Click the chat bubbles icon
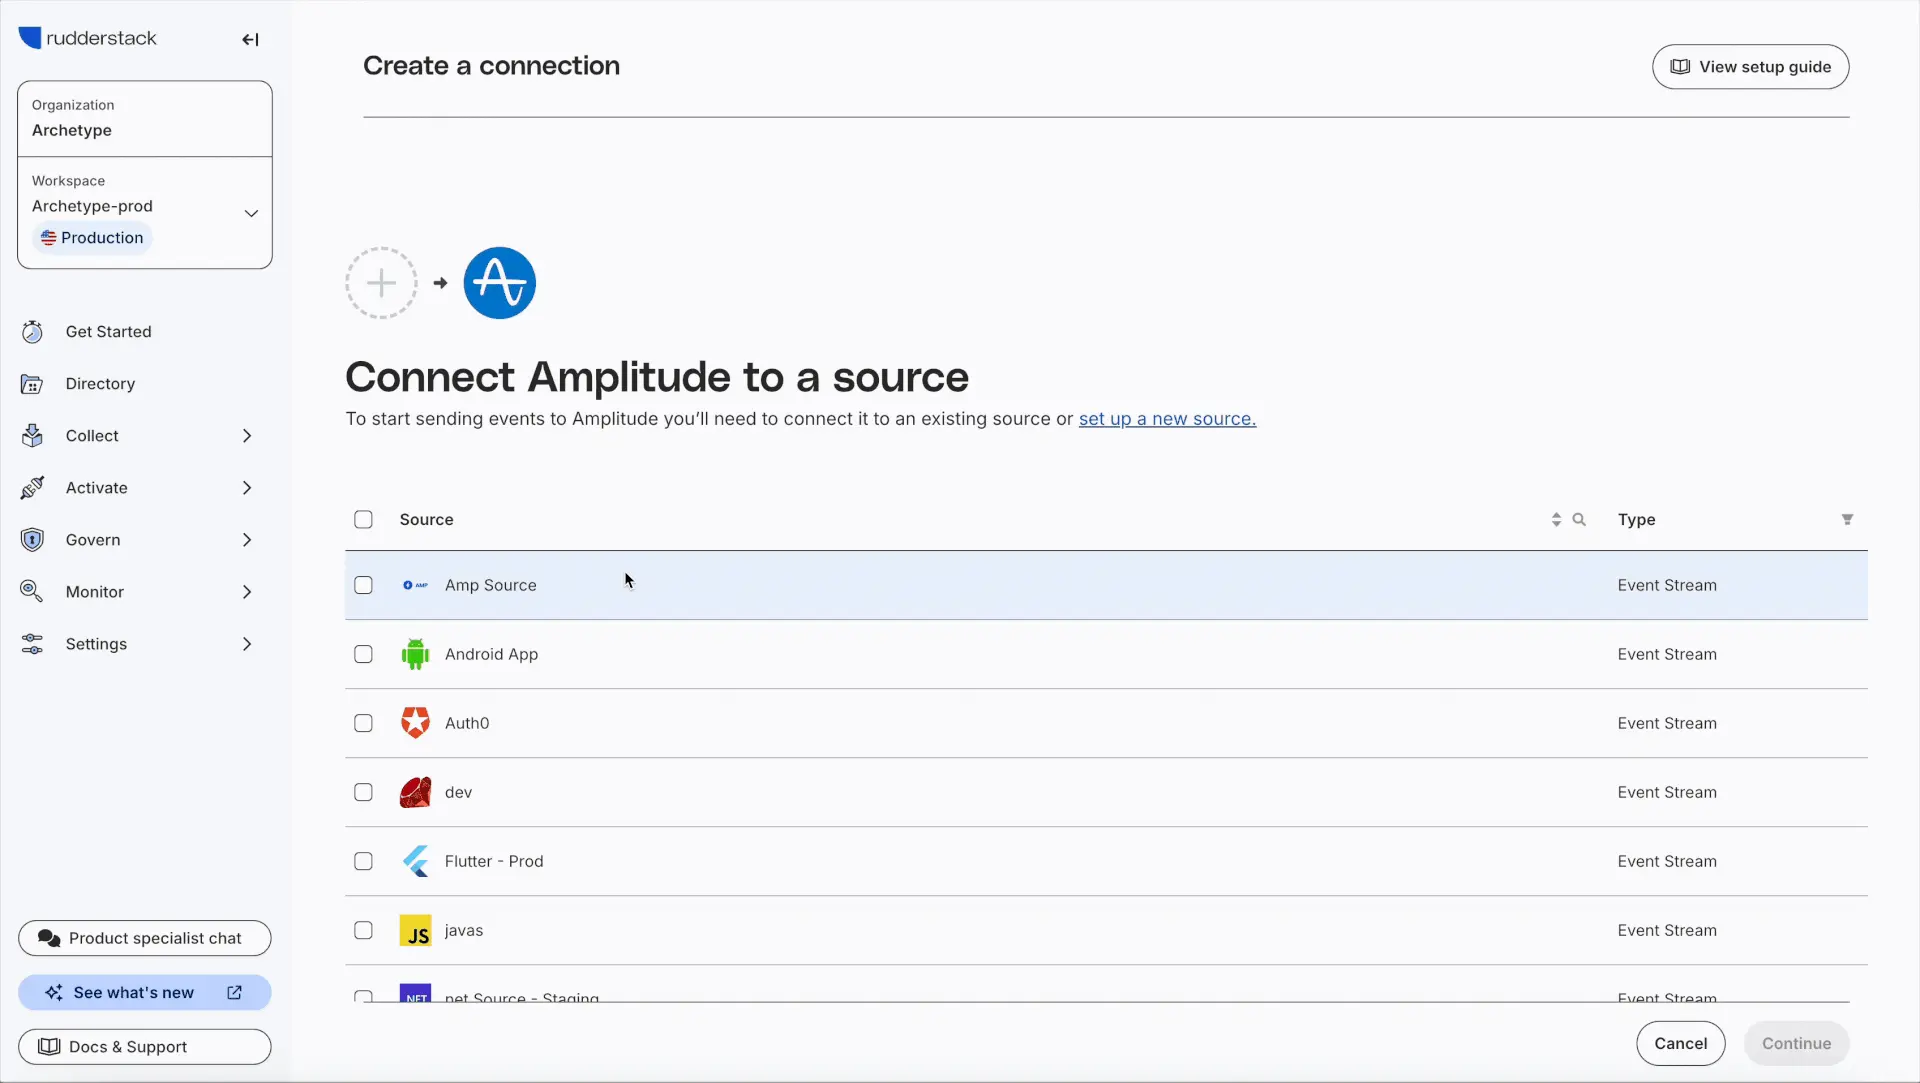Image resolution: width=1920 pixels, height=1083 pixels. point(49,938)
